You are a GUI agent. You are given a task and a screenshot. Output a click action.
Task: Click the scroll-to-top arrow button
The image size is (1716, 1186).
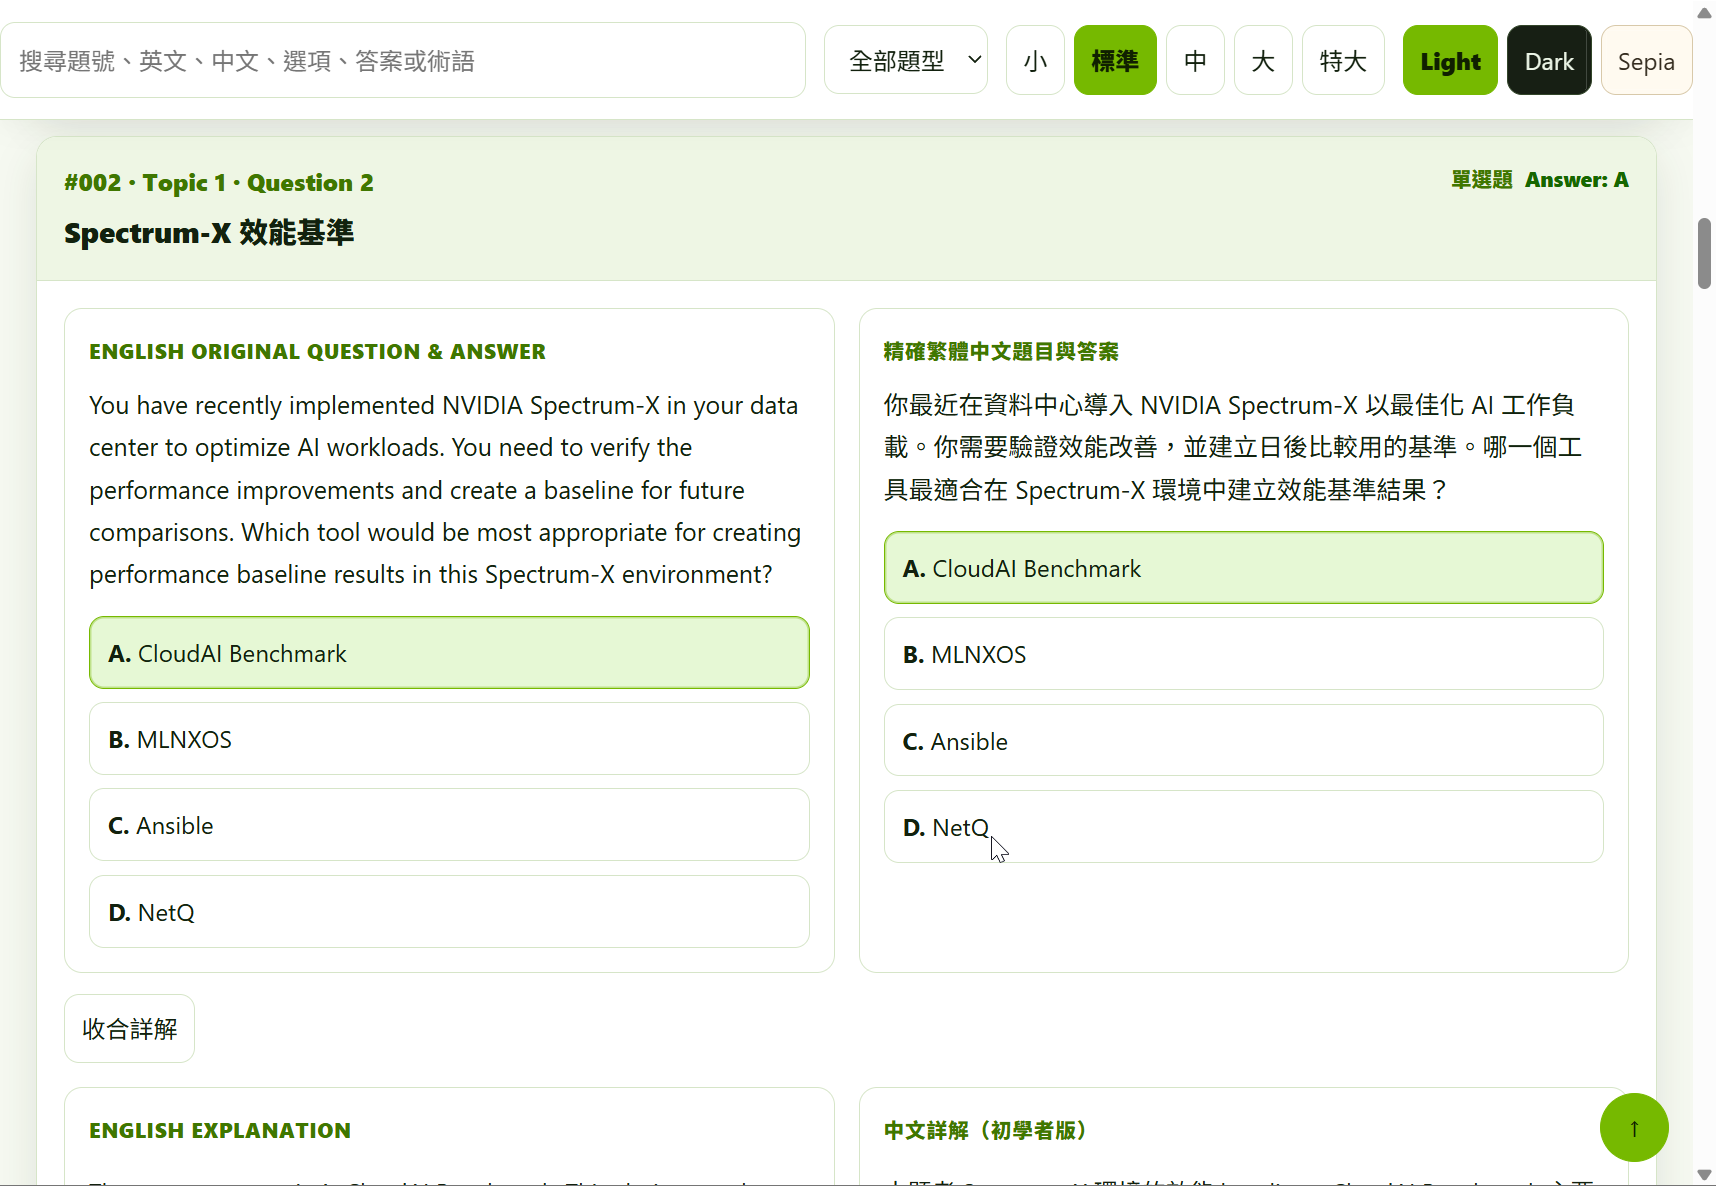tap(1634, 1128)
